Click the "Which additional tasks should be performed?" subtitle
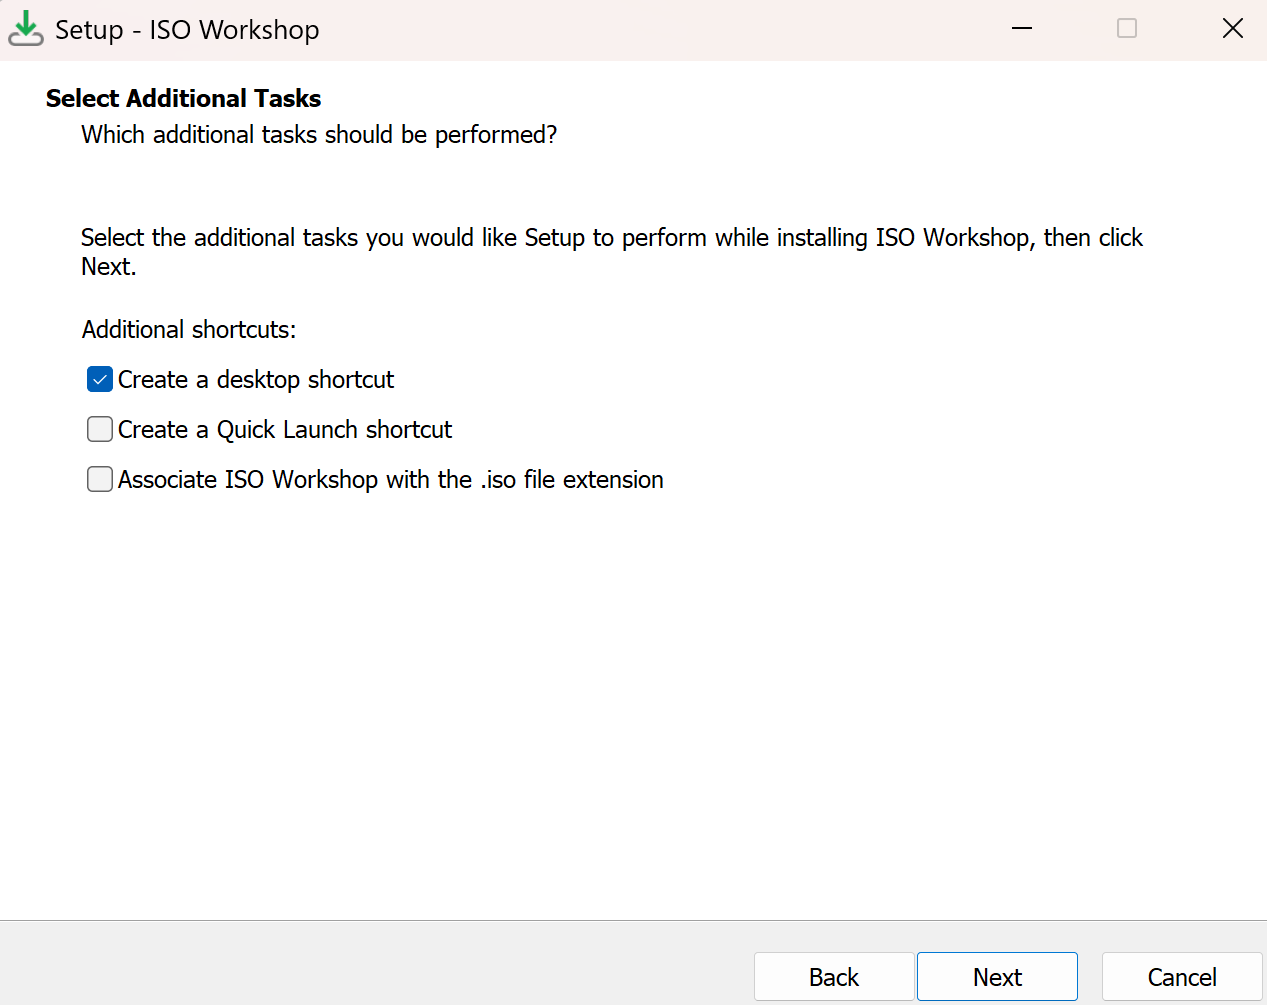Screen dimensions: 1267x1005 point(319,135)
